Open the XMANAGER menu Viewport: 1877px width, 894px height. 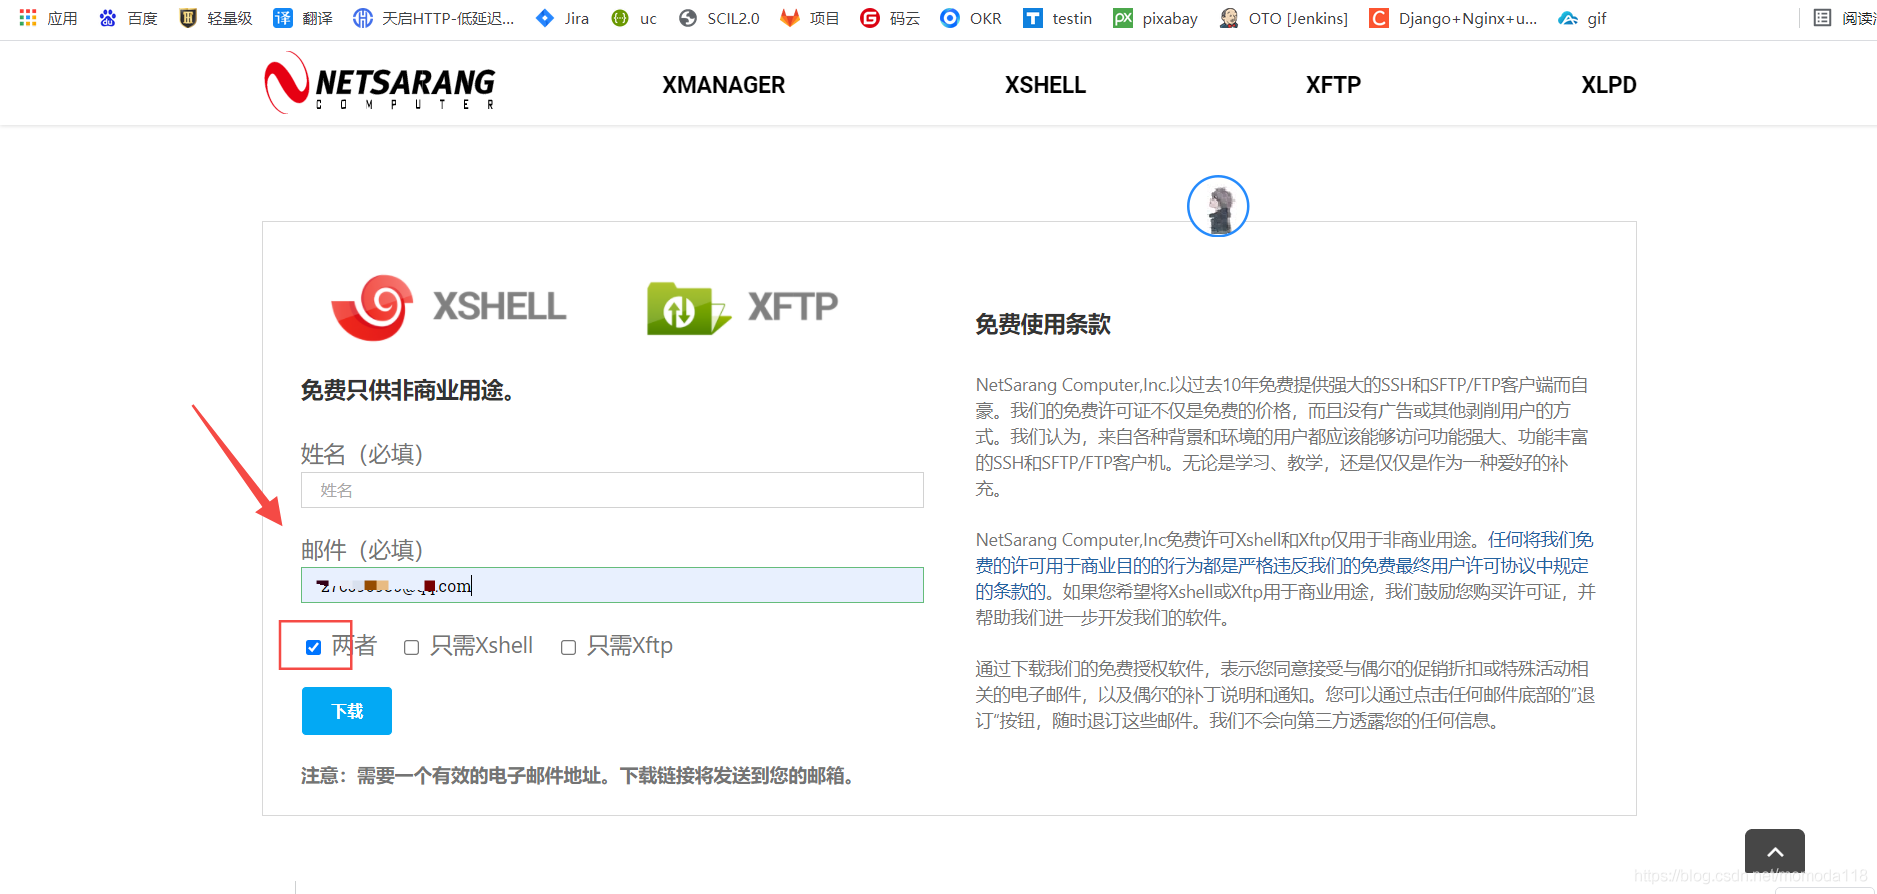pyautogui.click(x=724, y=85)
